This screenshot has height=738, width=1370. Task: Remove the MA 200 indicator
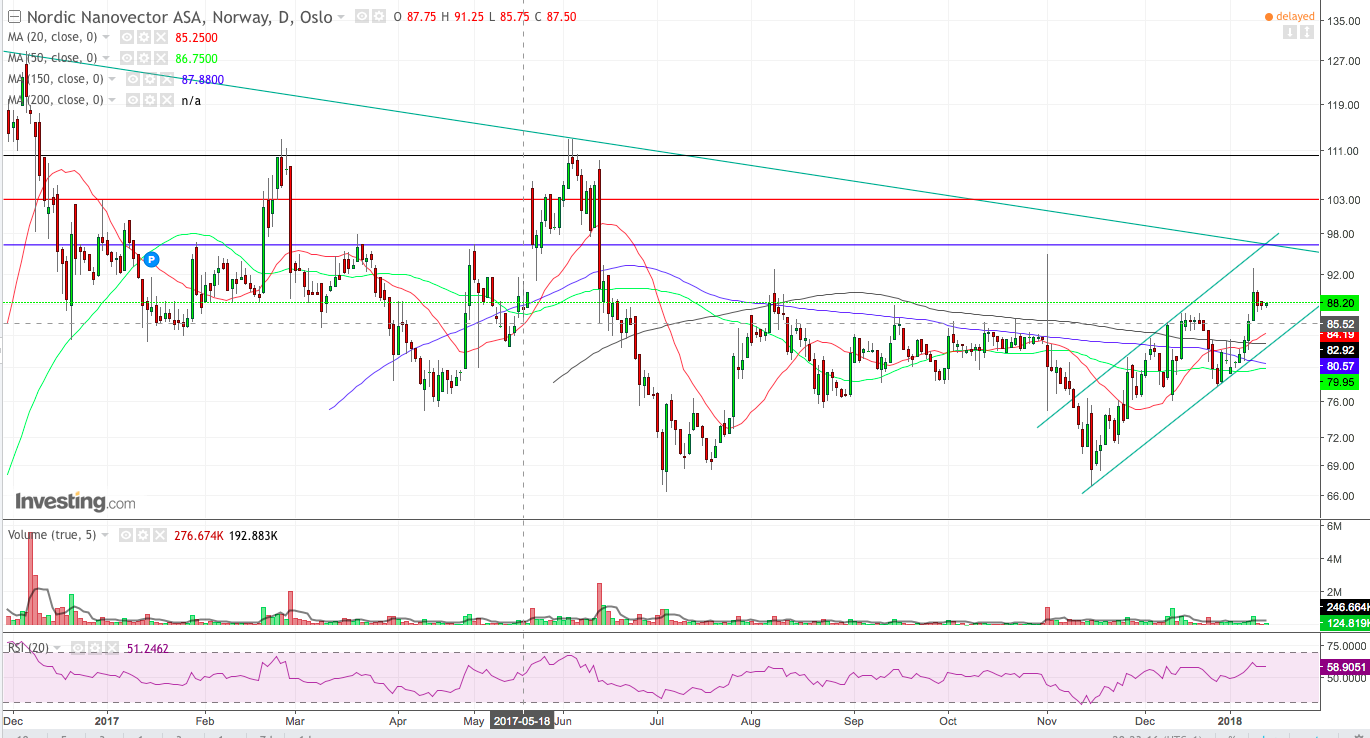pyautogui.click(x=167, y=100)
